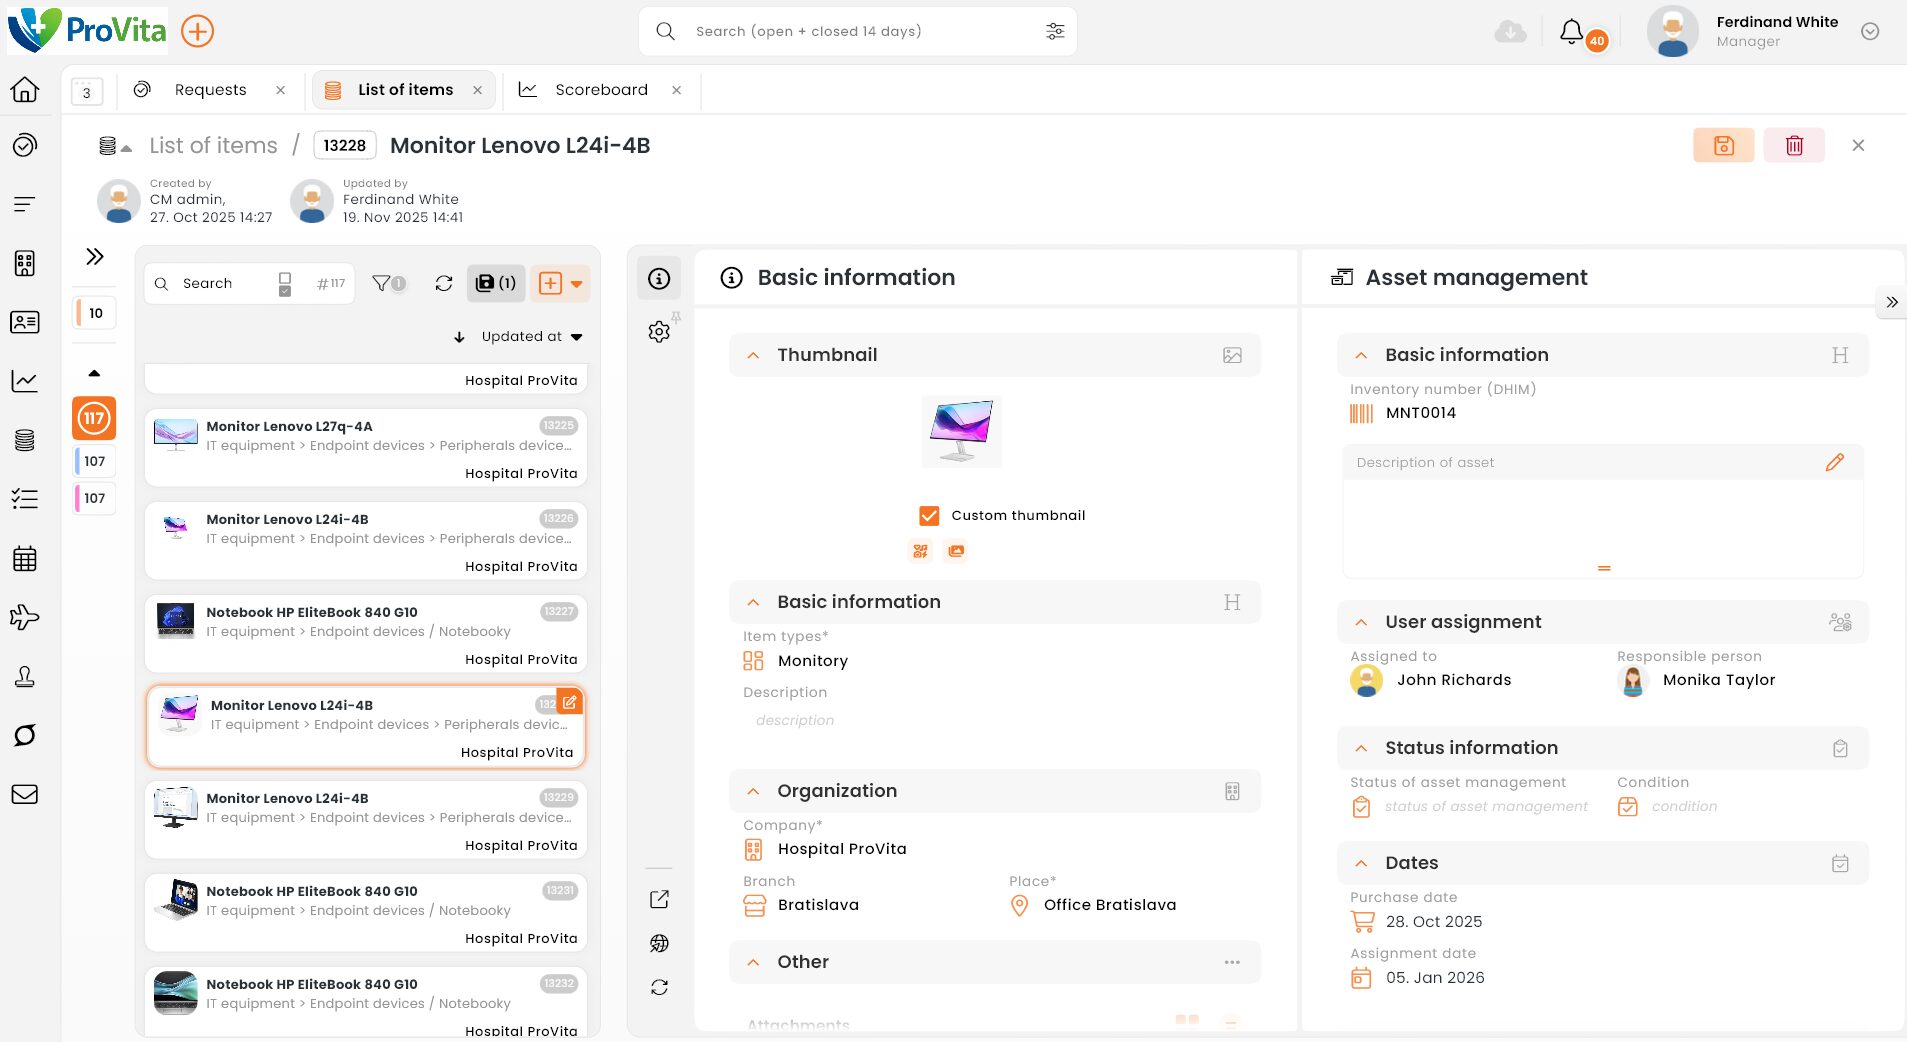Edit description of asset pencil icon

1834,463
